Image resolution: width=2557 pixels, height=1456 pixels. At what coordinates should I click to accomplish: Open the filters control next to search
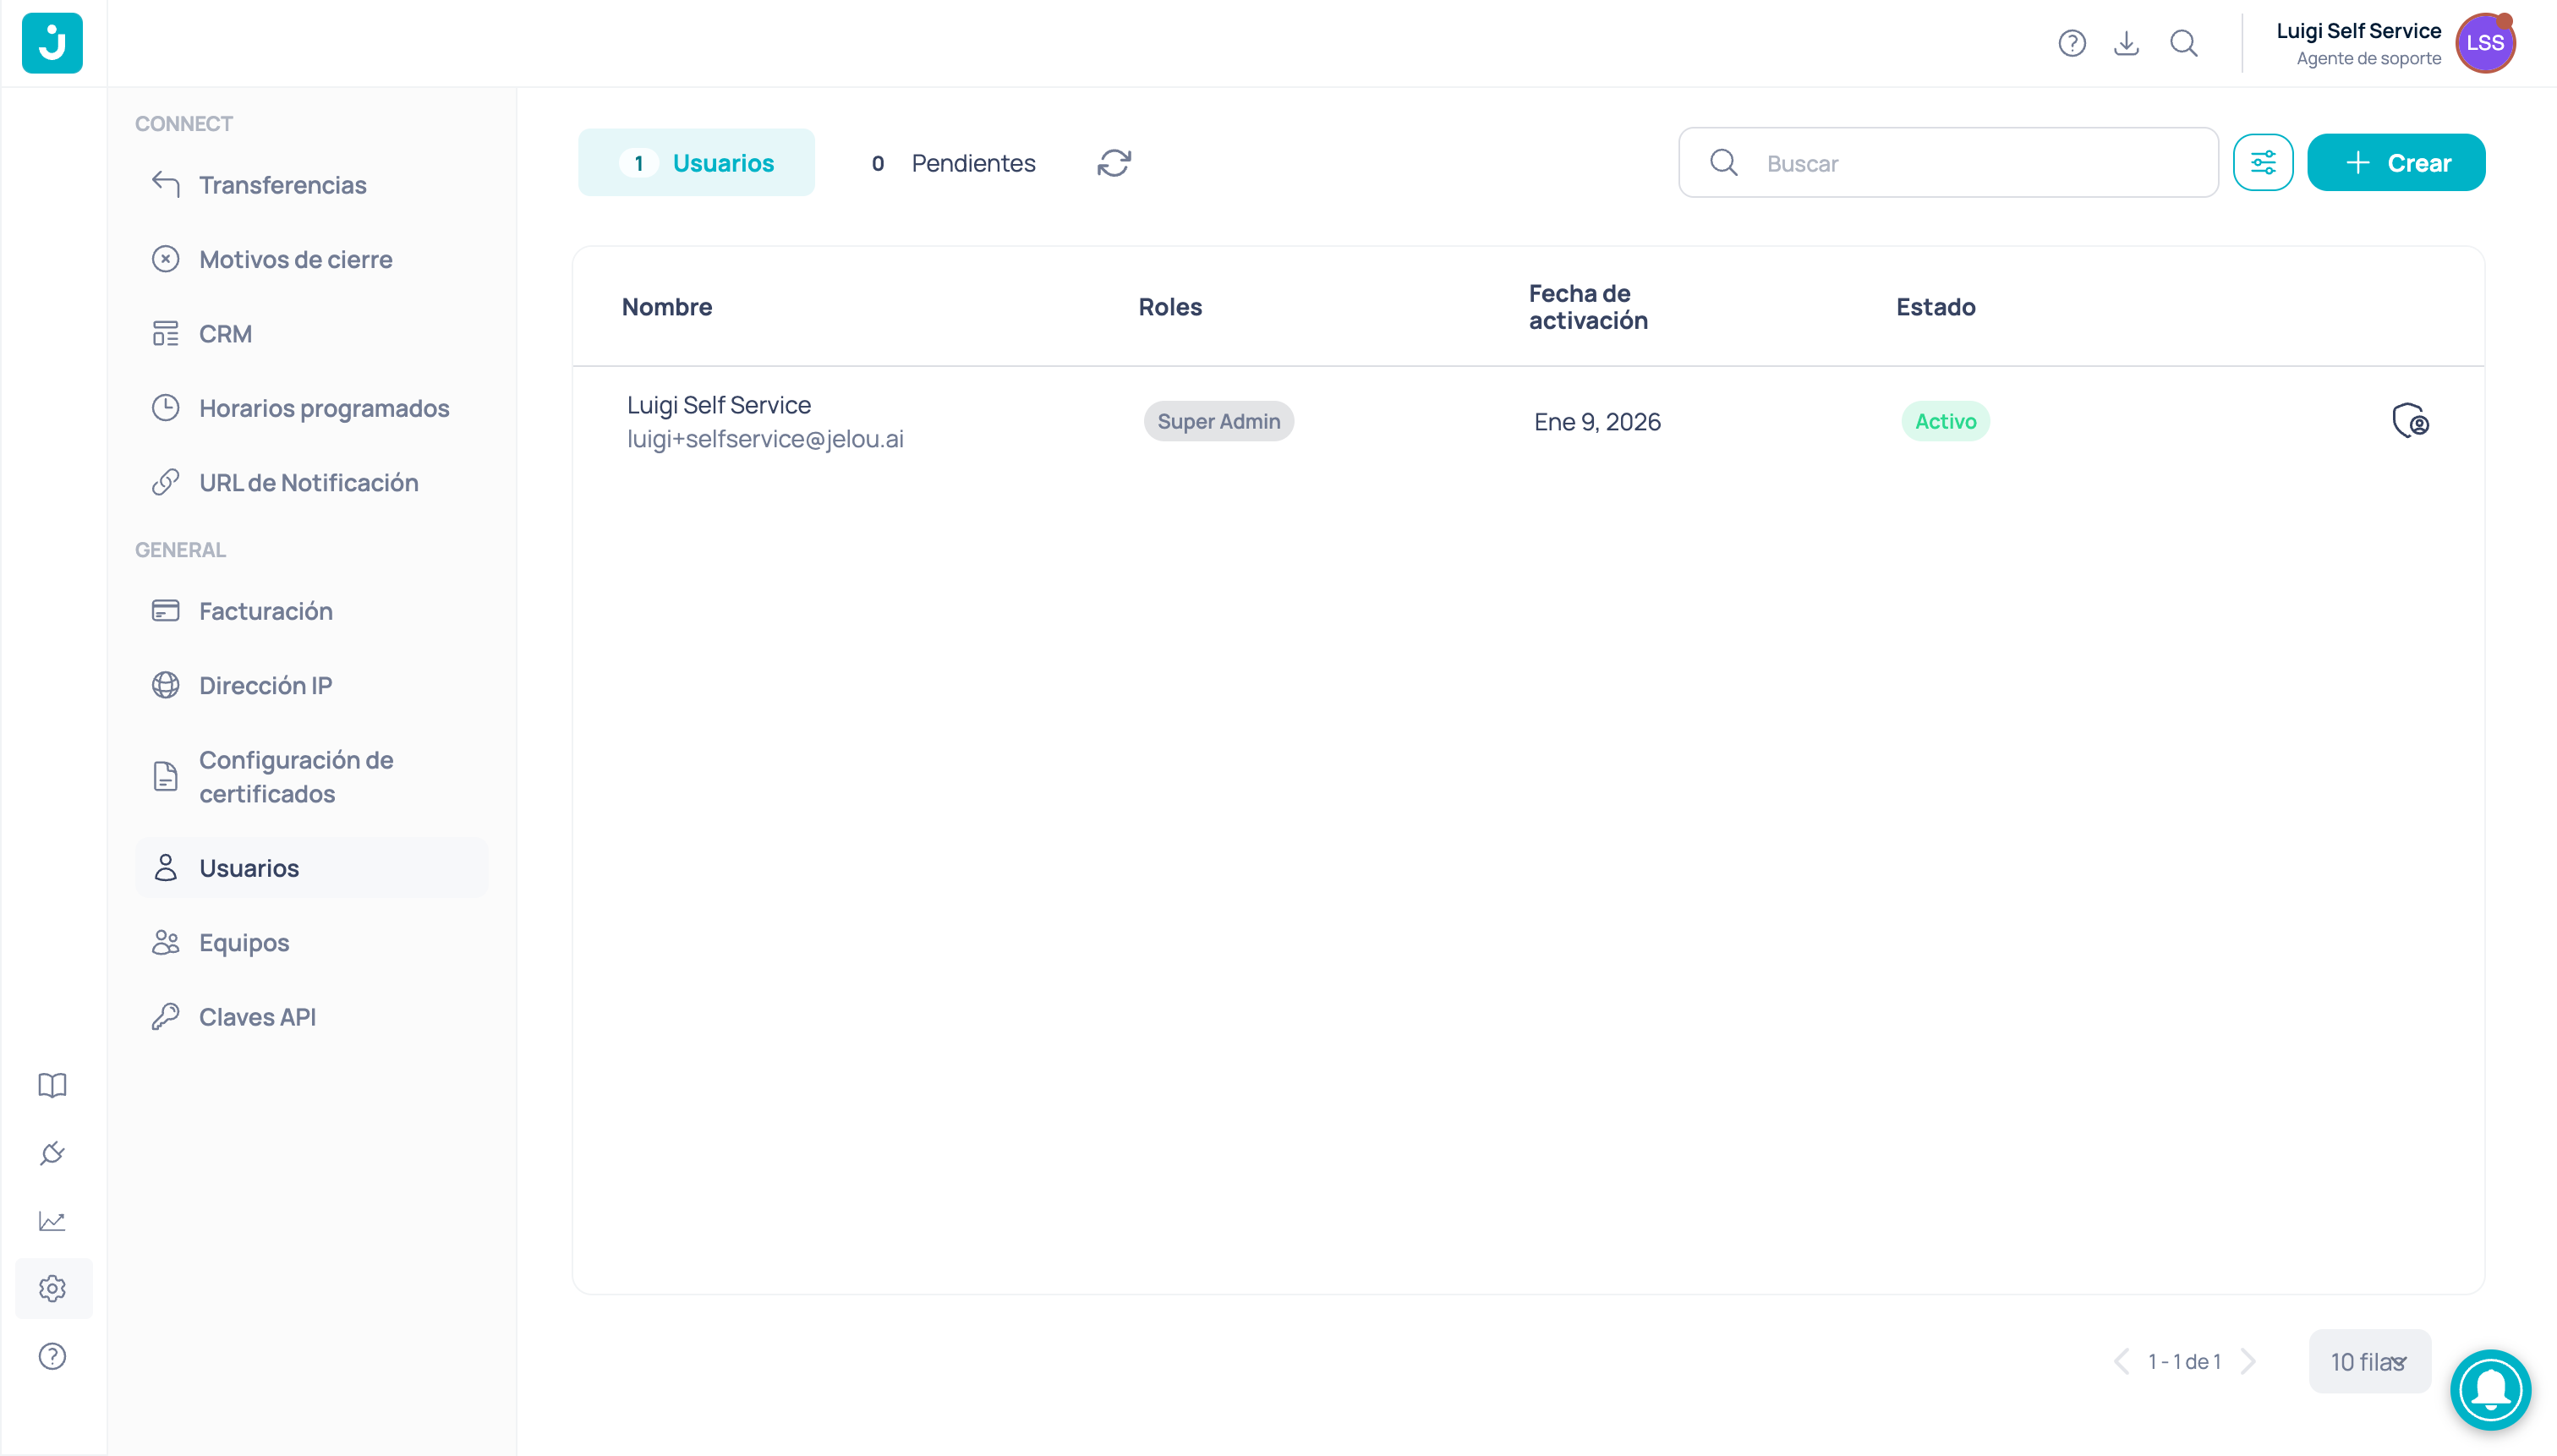click(x=2263, y=162)
